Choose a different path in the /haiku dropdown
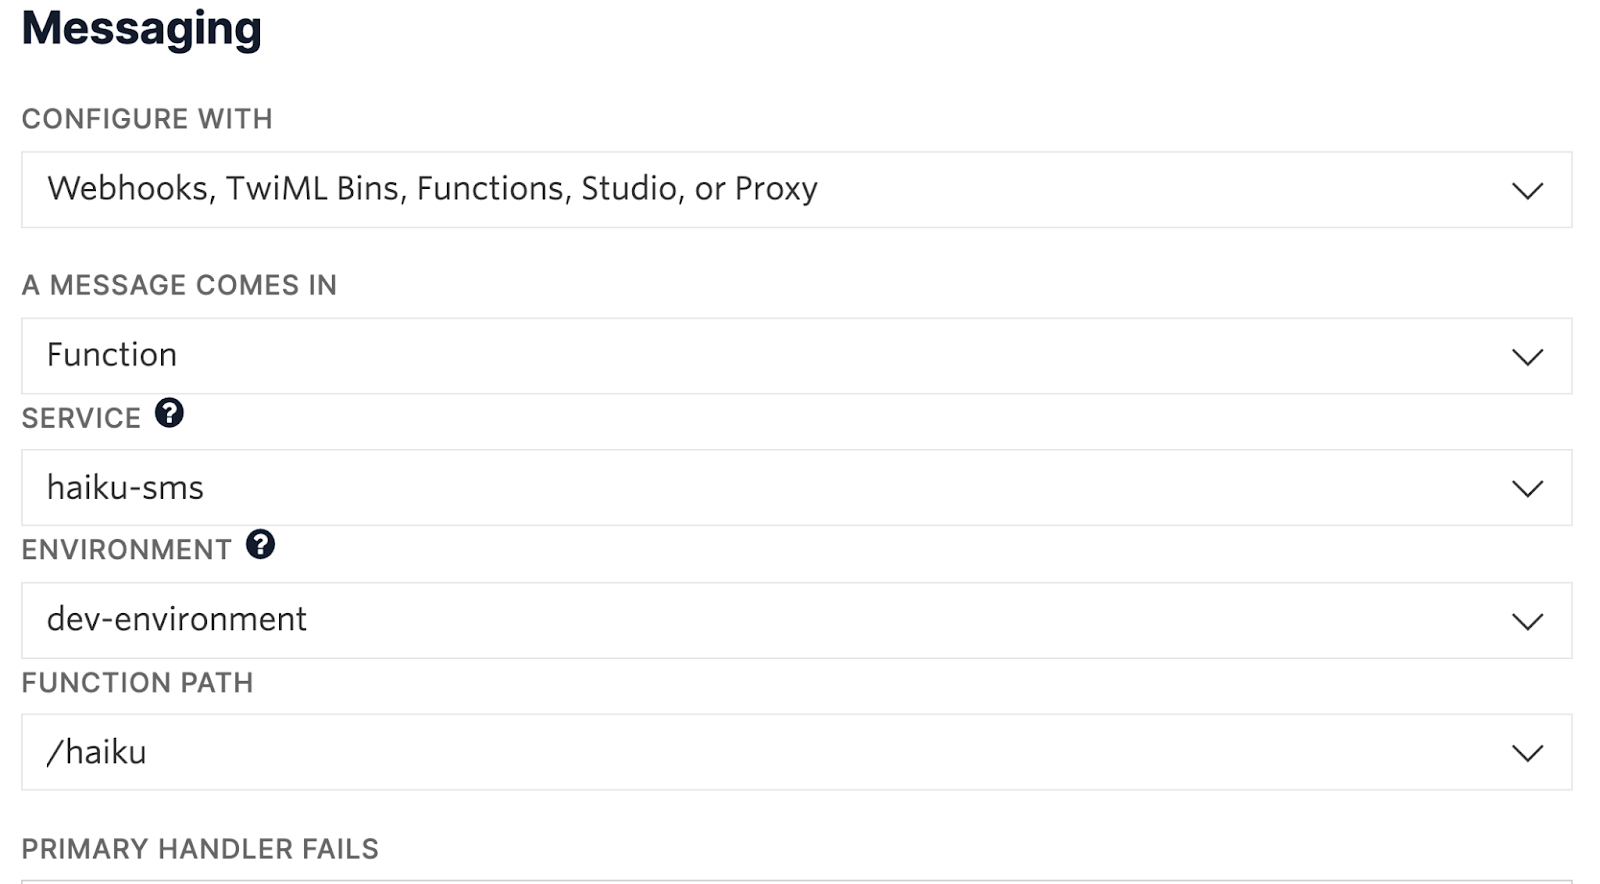Screen dimensions: 1600x884 (x=797, y=752)
